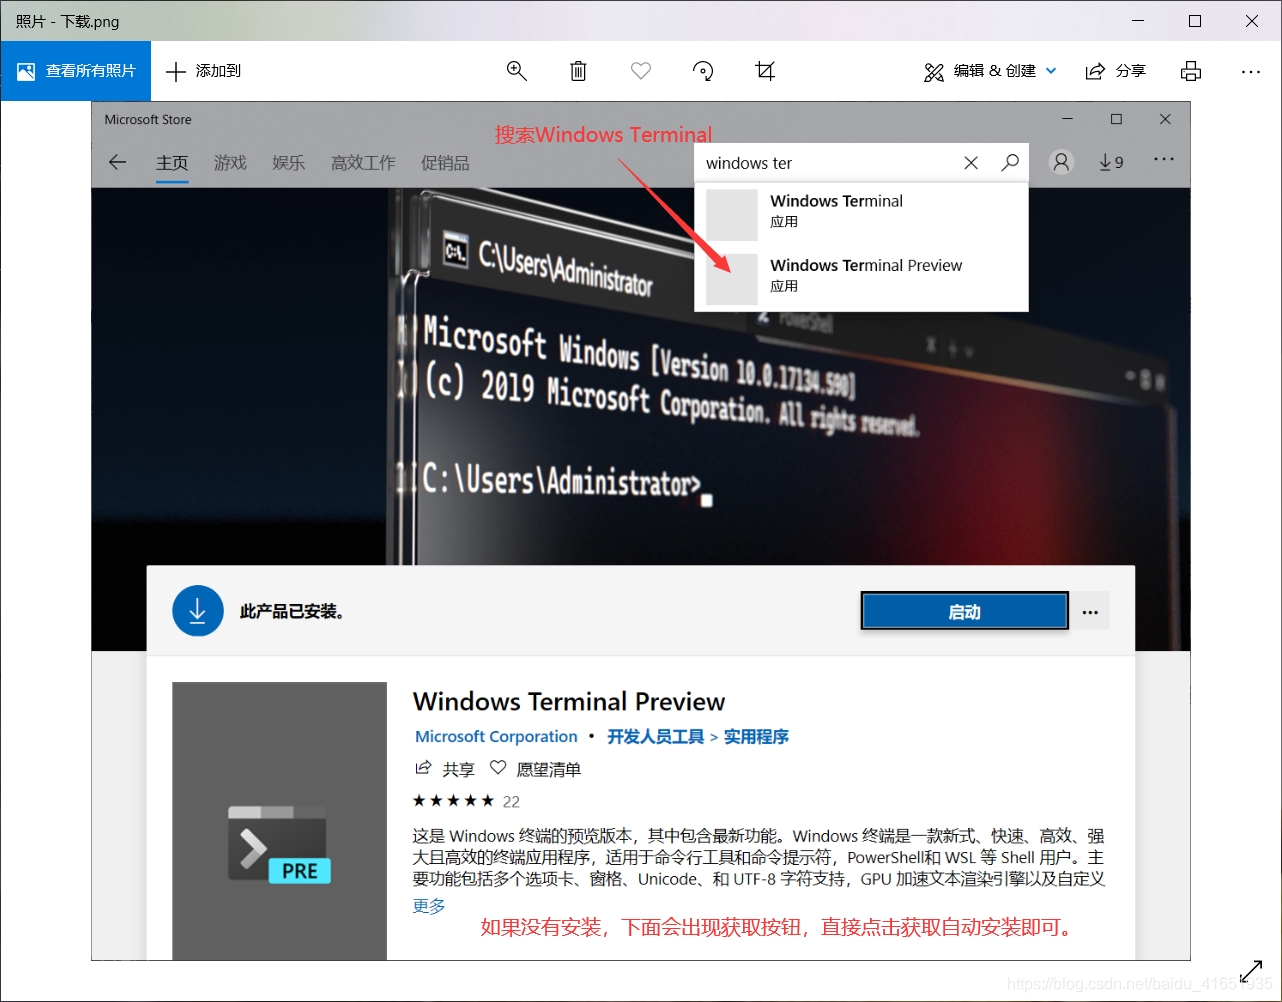Viewport: 1282px width, 1002px height.
Task: Select the 主页 tab in Microsoft Store
Action: [x=172, y=163]
